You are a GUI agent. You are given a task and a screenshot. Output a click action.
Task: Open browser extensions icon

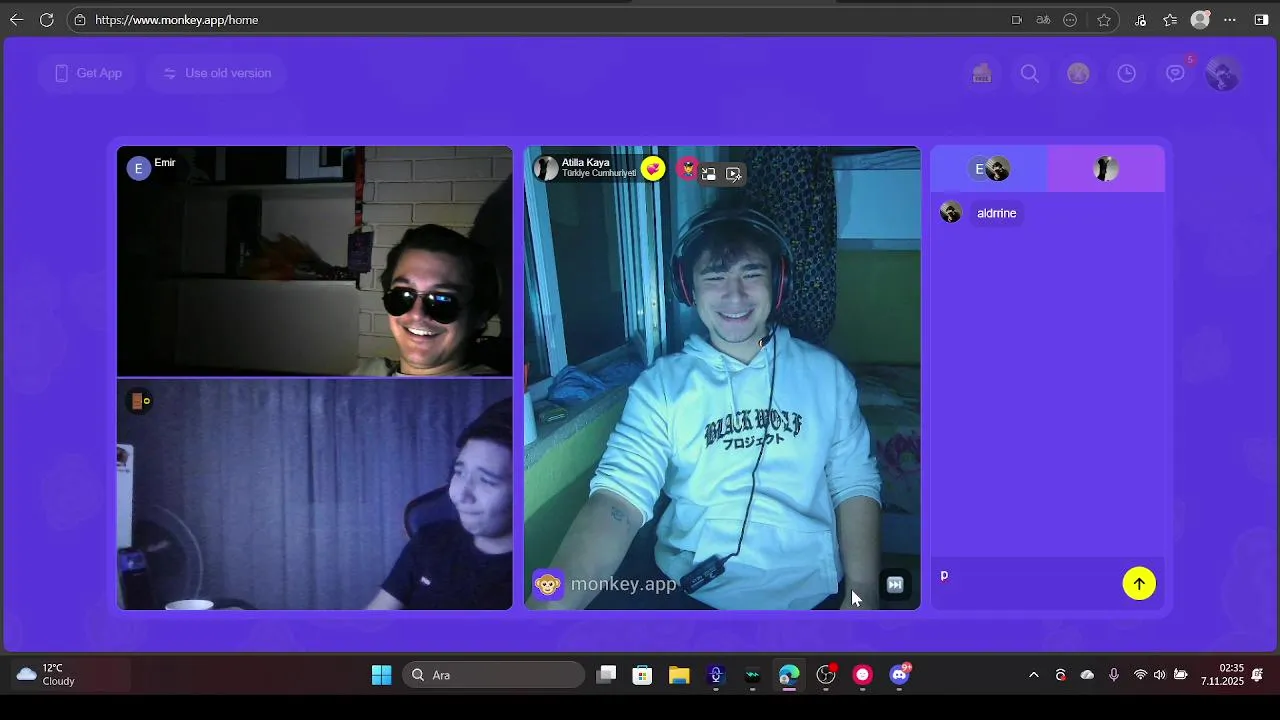(1141, 20)
